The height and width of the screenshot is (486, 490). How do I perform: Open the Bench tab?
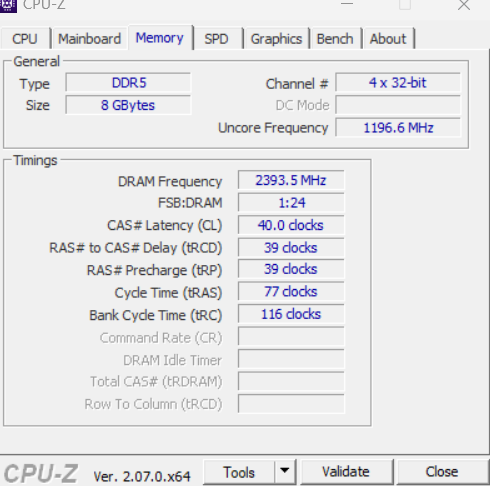(335, 39)
